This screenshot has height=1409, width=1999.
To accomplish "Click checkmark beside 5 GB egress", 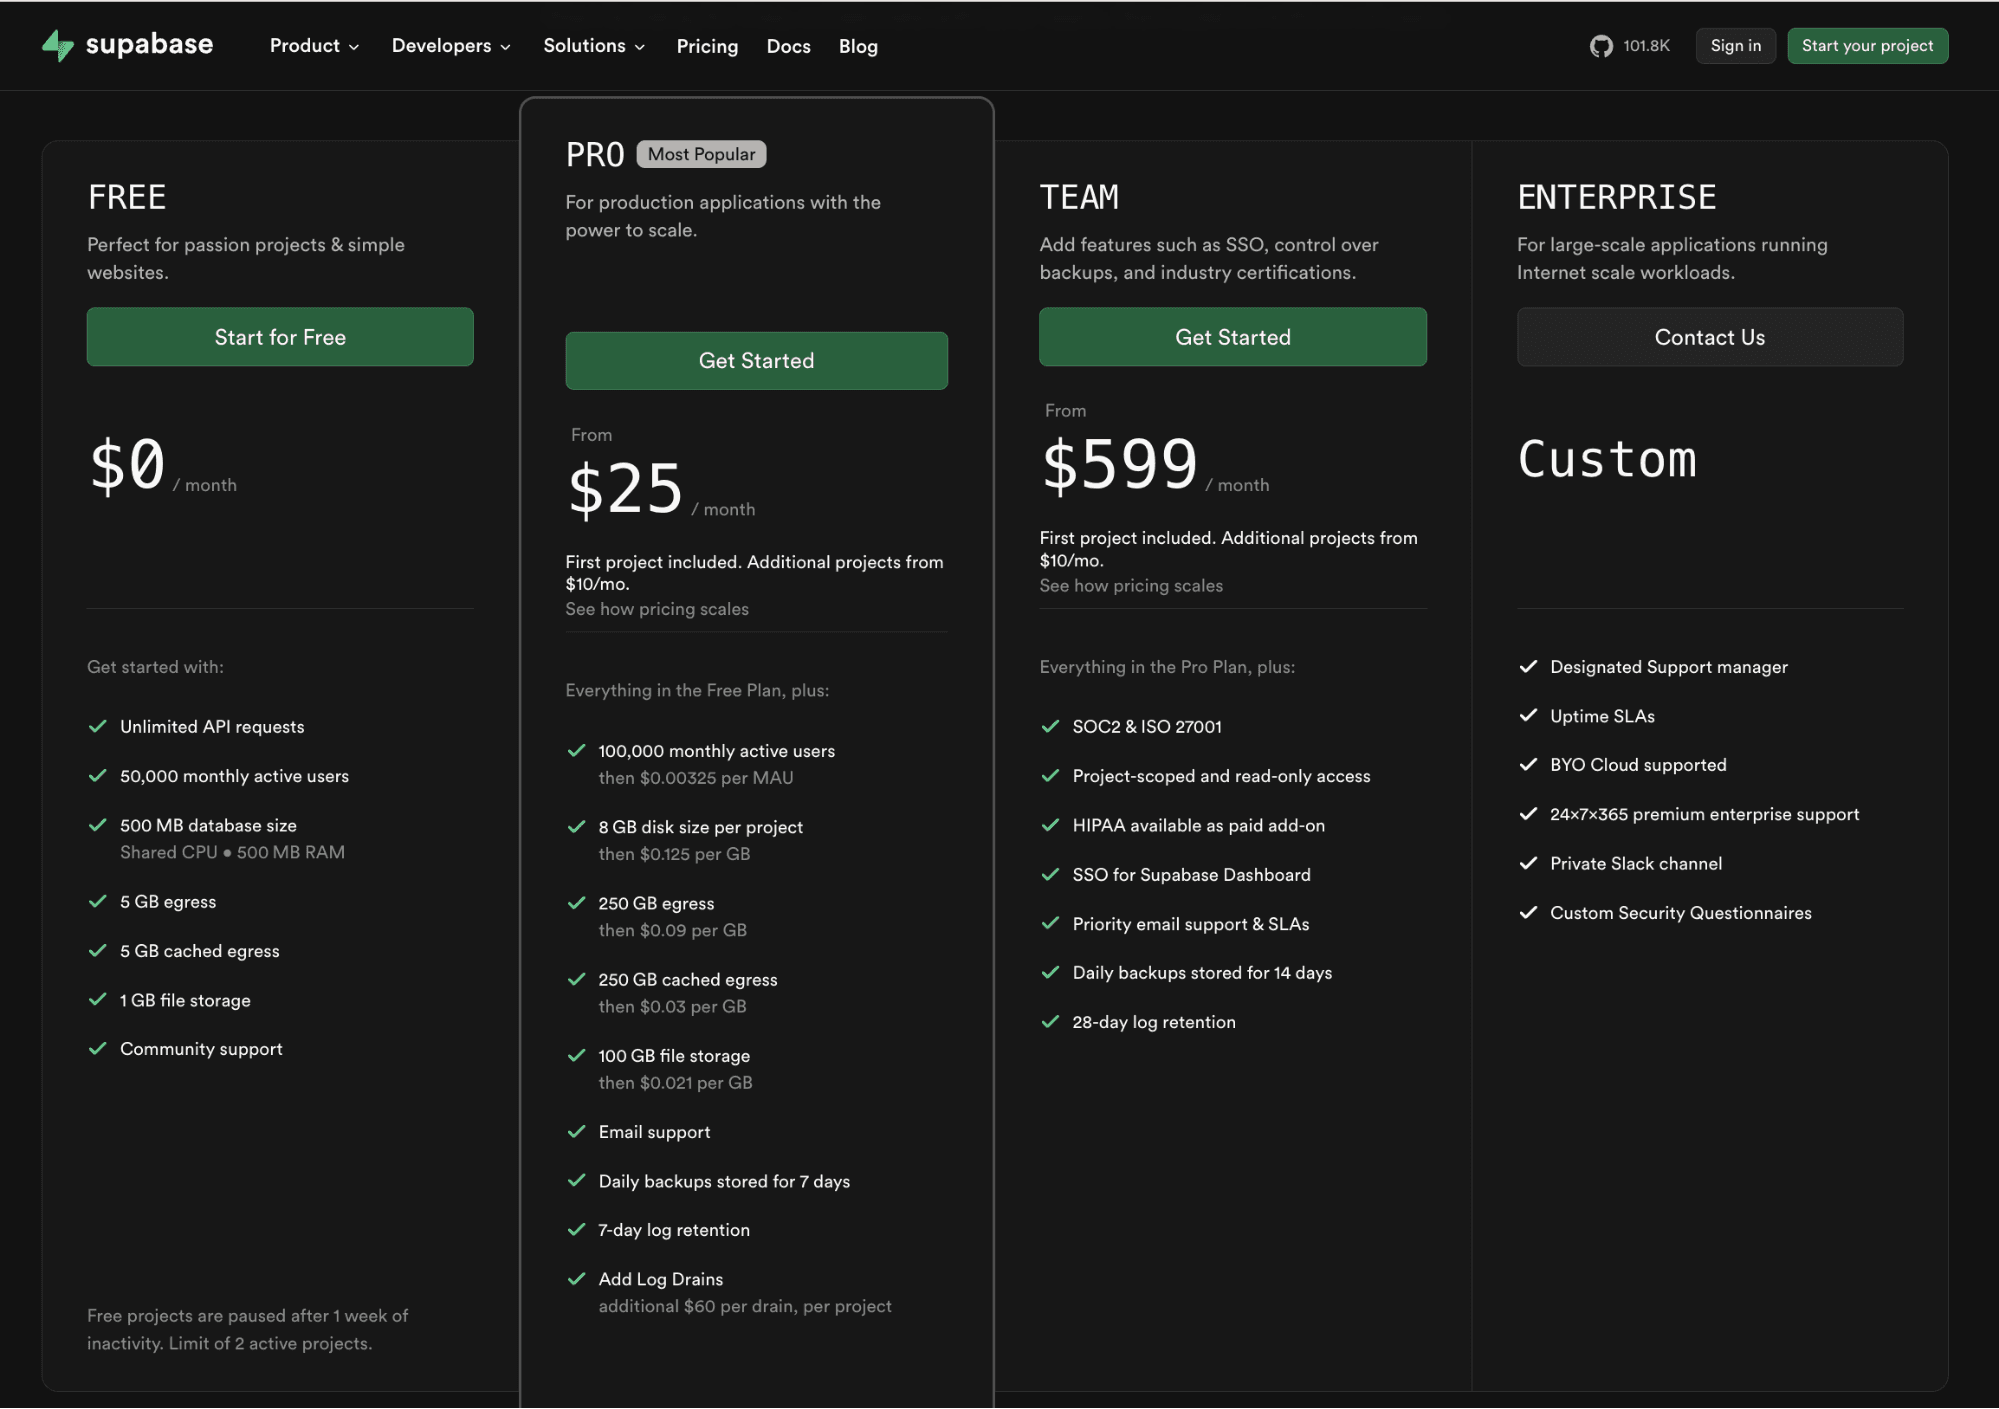I will [x=97, y=902].
